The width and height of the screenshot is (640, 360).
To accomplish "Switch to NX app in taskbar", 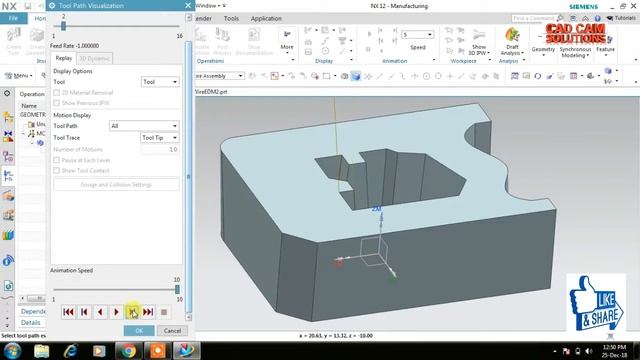I will 187,351.
